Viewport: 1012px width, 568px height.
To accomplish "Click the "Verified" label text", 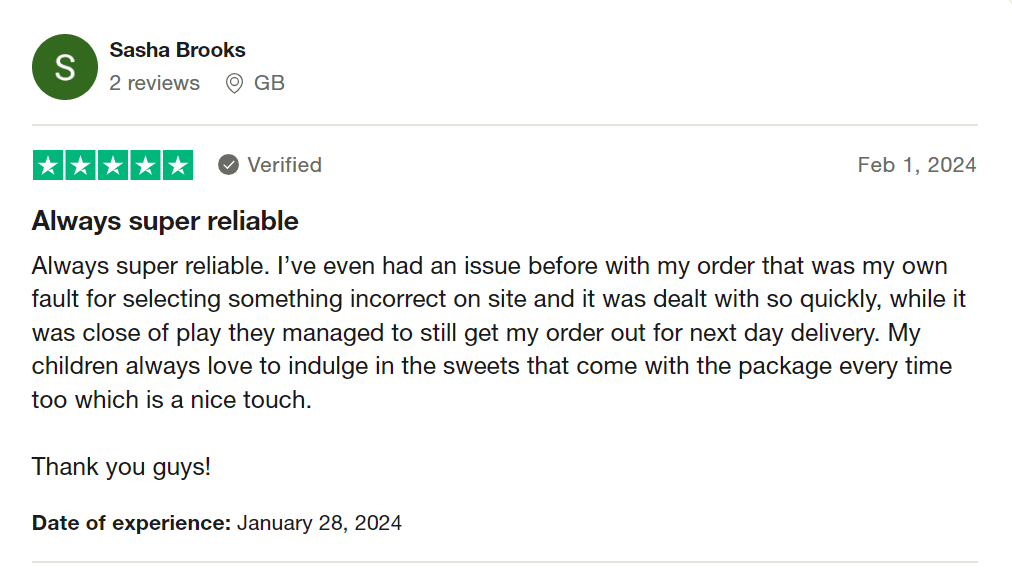I will [284, 165].
